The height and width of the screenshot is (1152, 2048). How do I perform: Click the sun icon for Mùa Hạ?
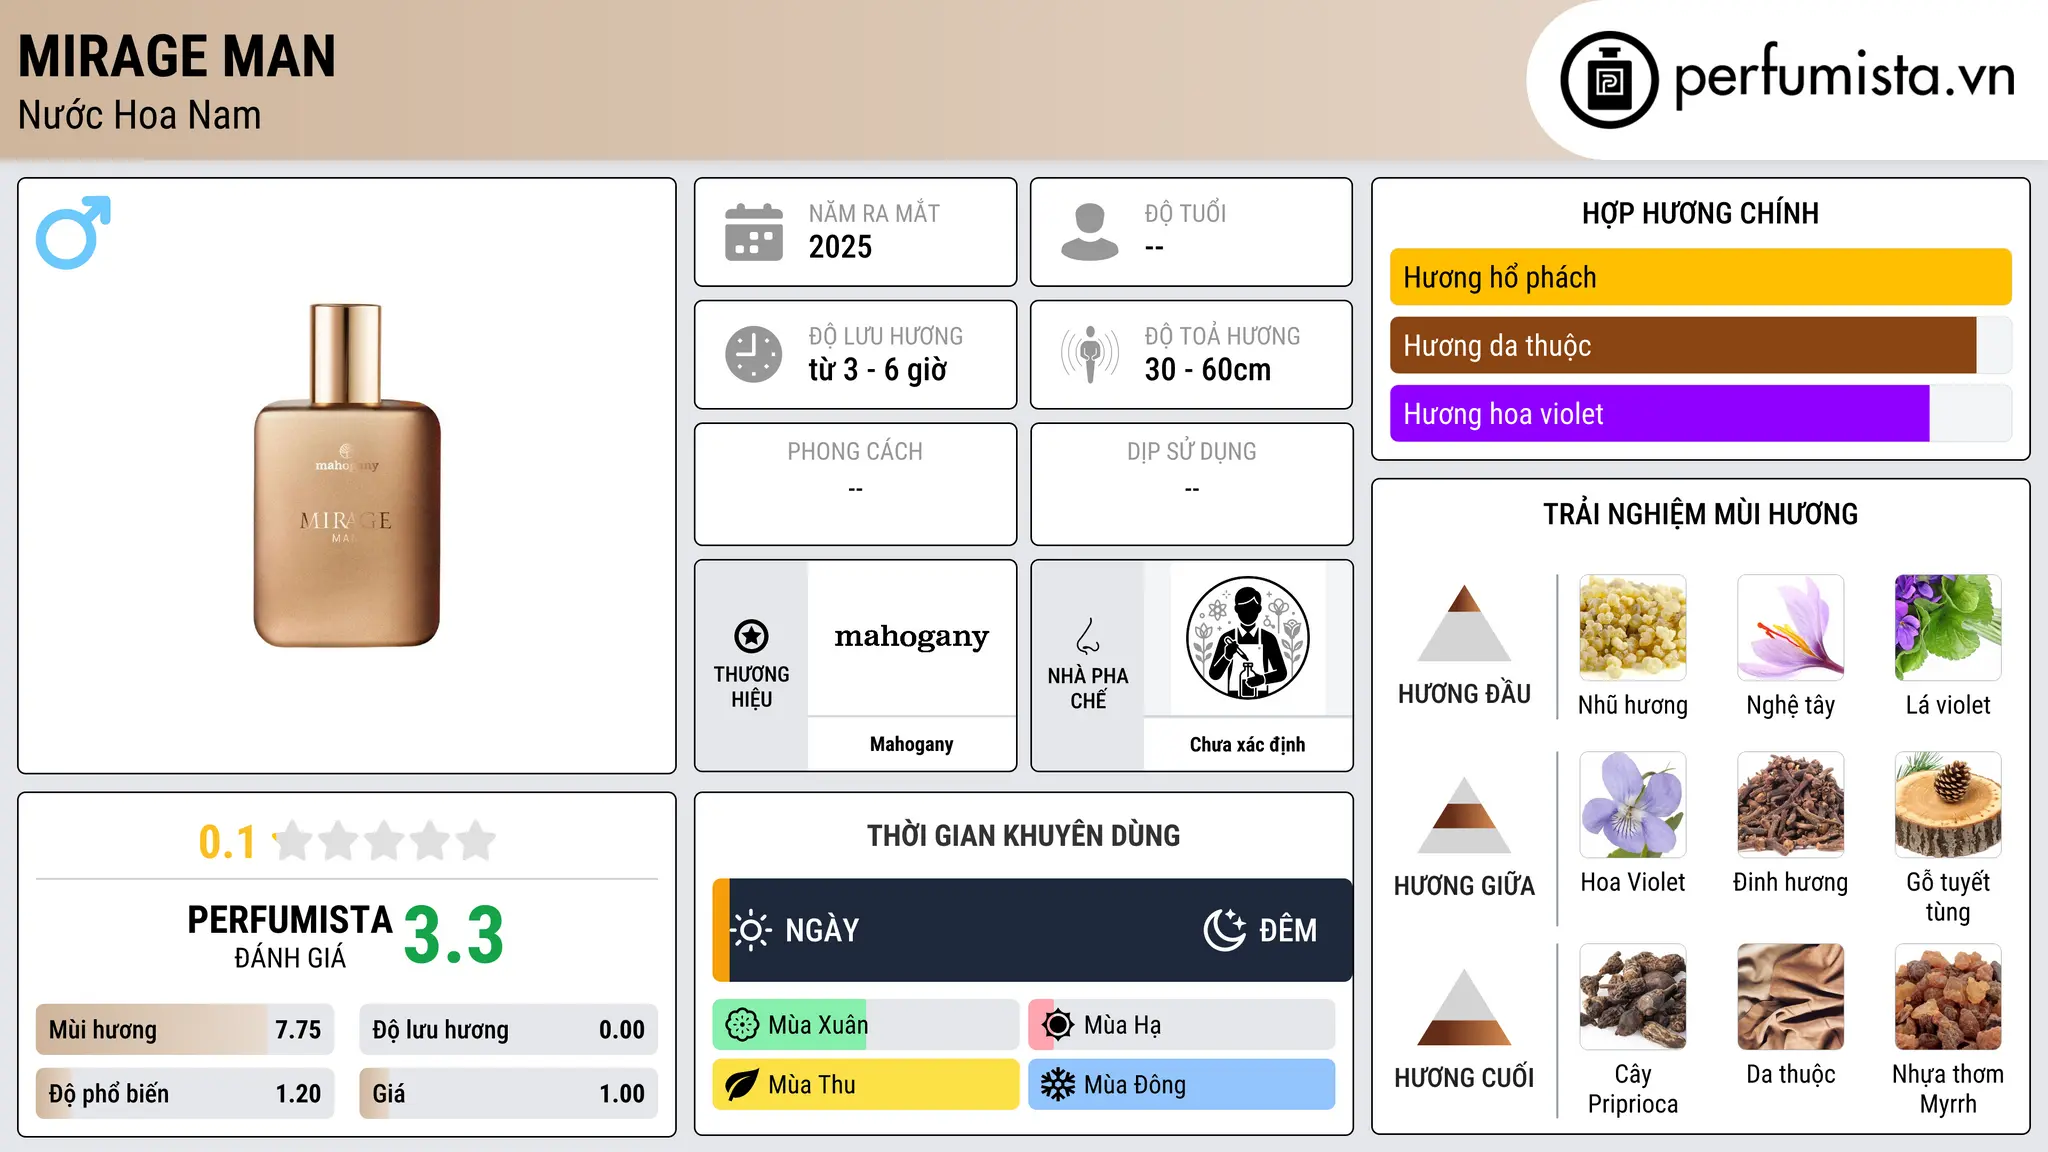coord(1058,1025)
